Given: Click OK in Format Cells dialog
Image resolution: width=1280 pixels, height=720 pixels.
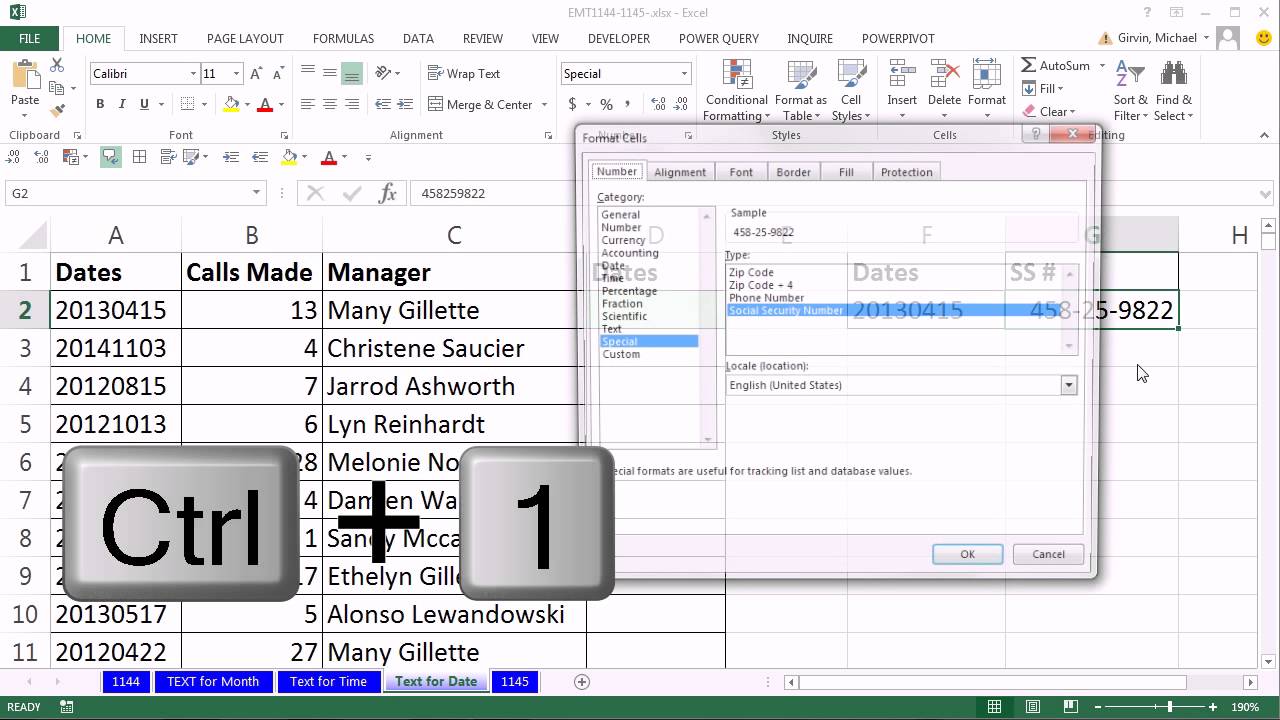Looking at the screenshot, I should coord(967,554).
